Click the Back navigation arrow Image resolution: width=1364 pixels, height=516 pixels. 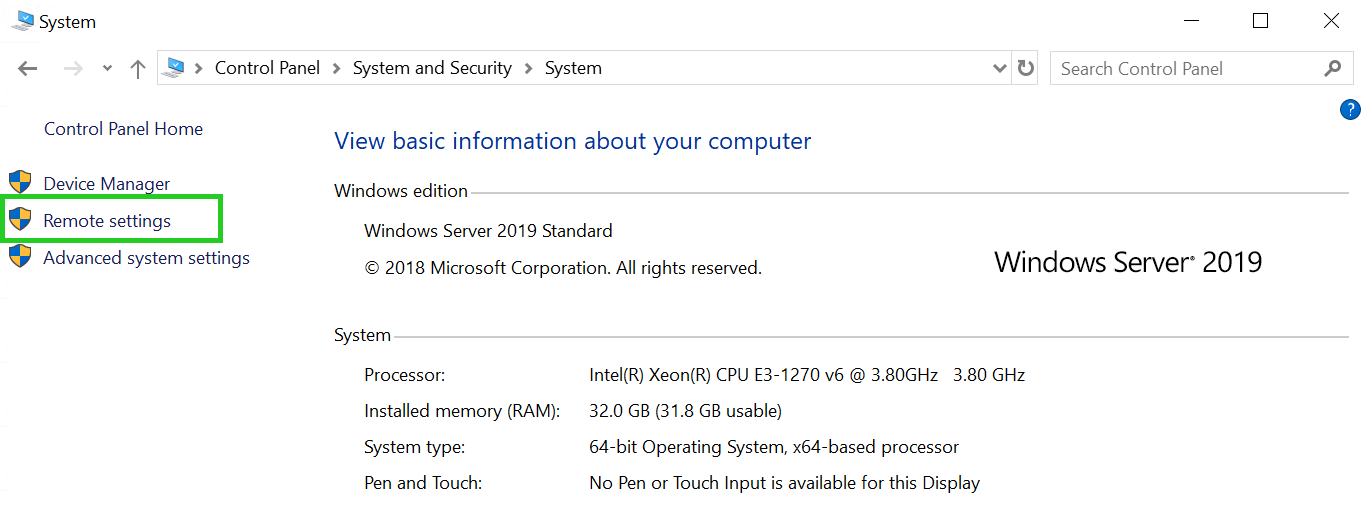click(28, 69)
